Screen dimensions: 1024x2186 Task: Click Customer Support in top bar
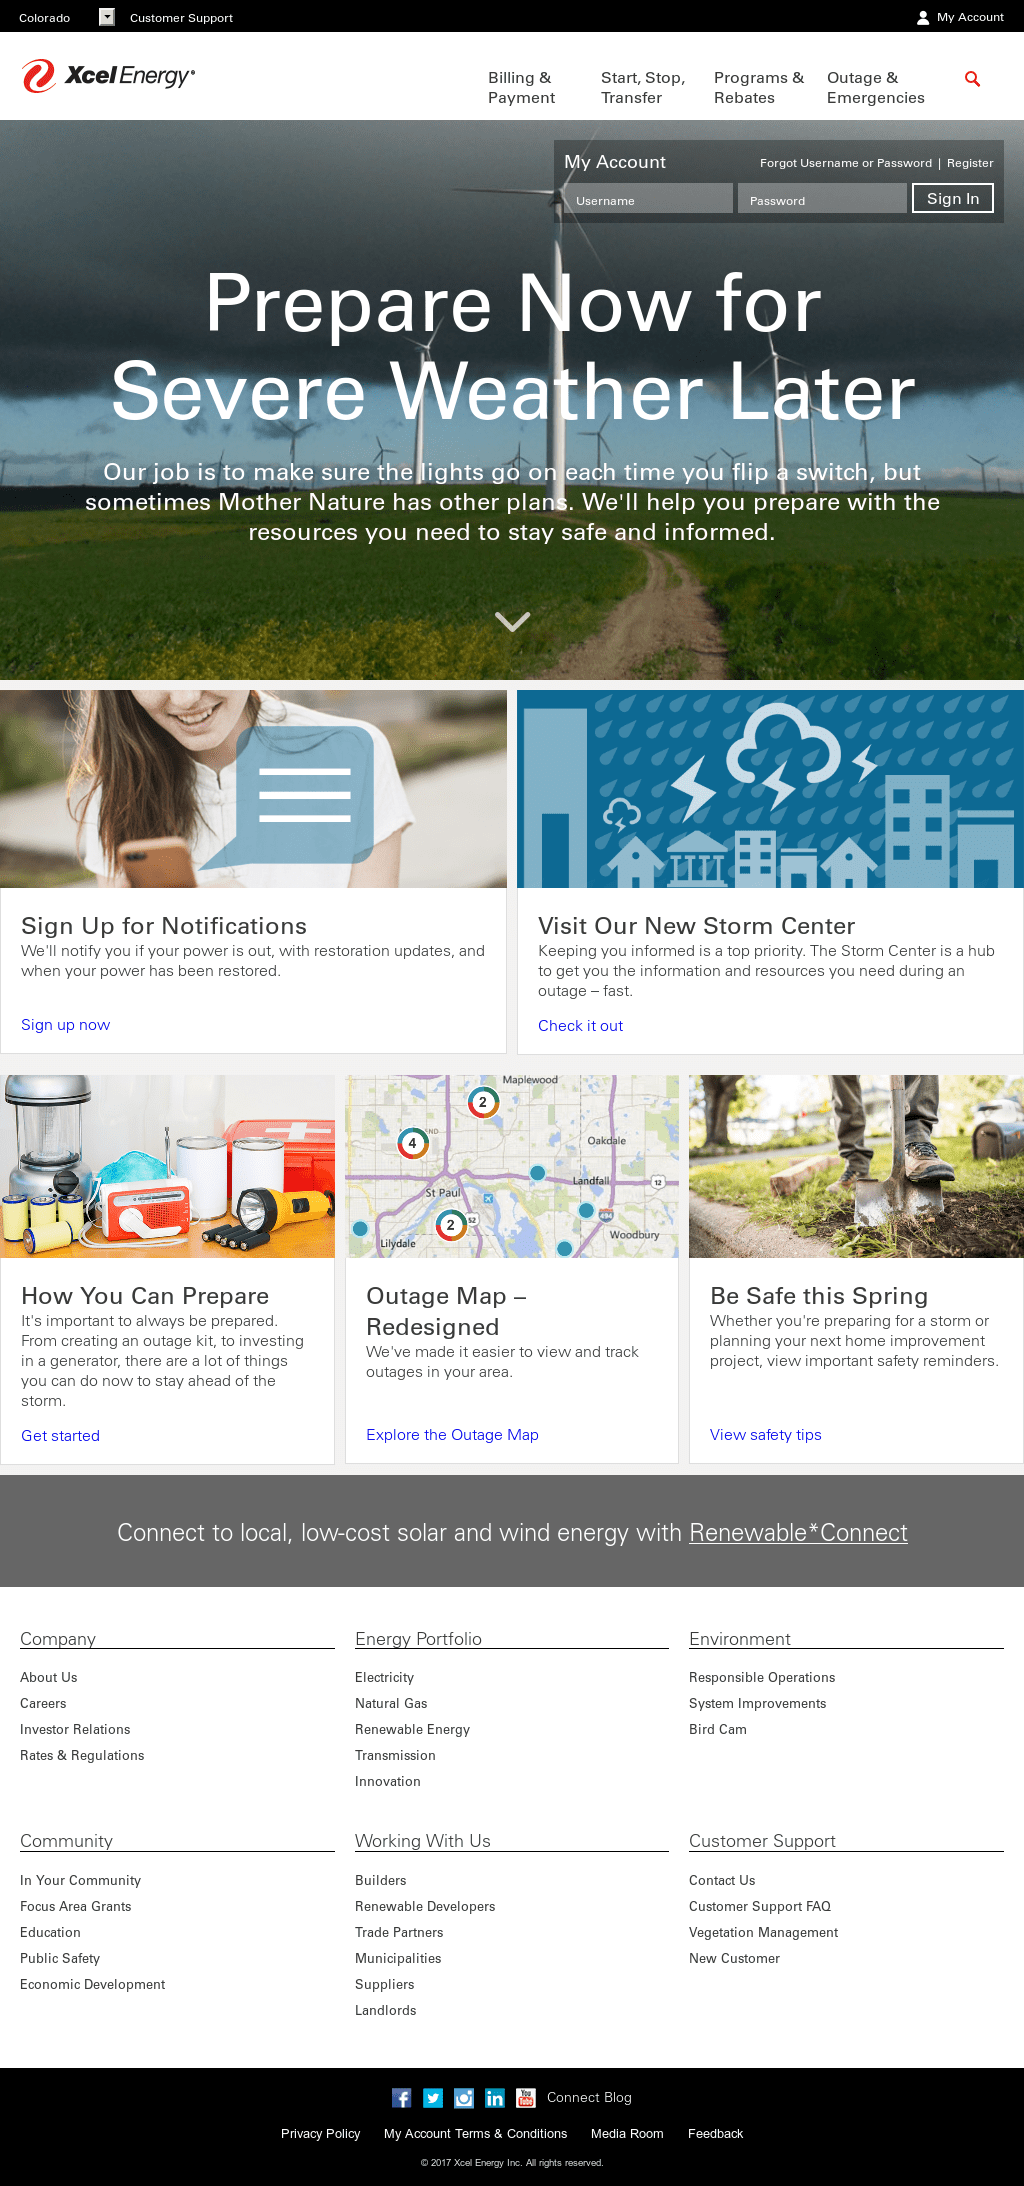181,18
